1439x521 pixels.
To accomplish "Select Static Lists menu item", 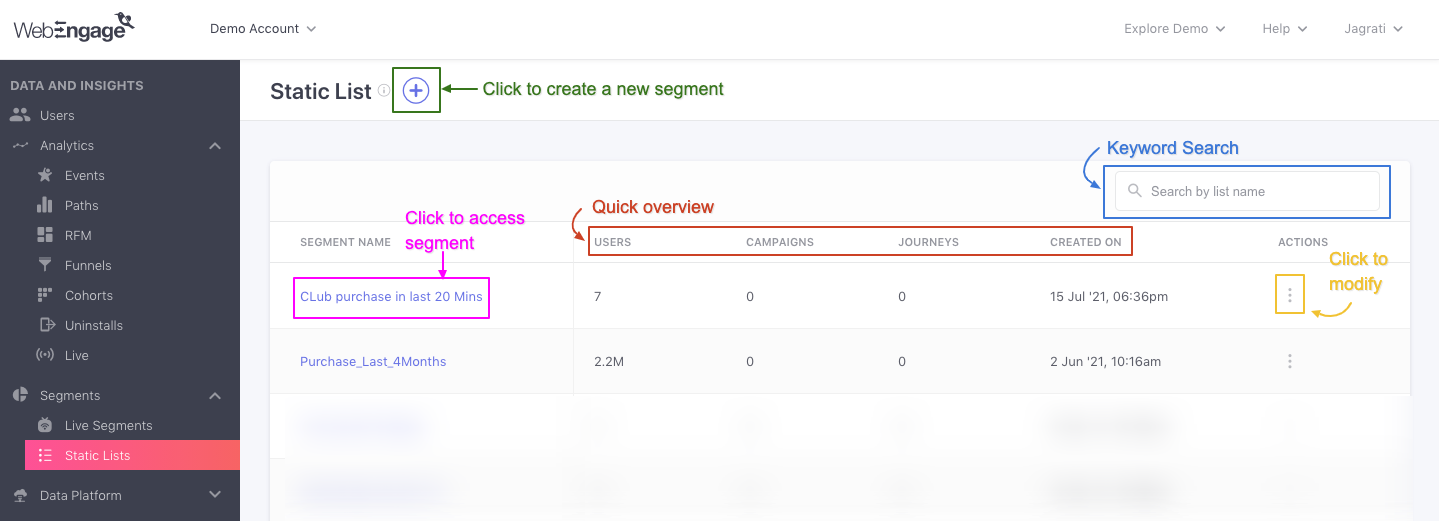I will point(132,455).
